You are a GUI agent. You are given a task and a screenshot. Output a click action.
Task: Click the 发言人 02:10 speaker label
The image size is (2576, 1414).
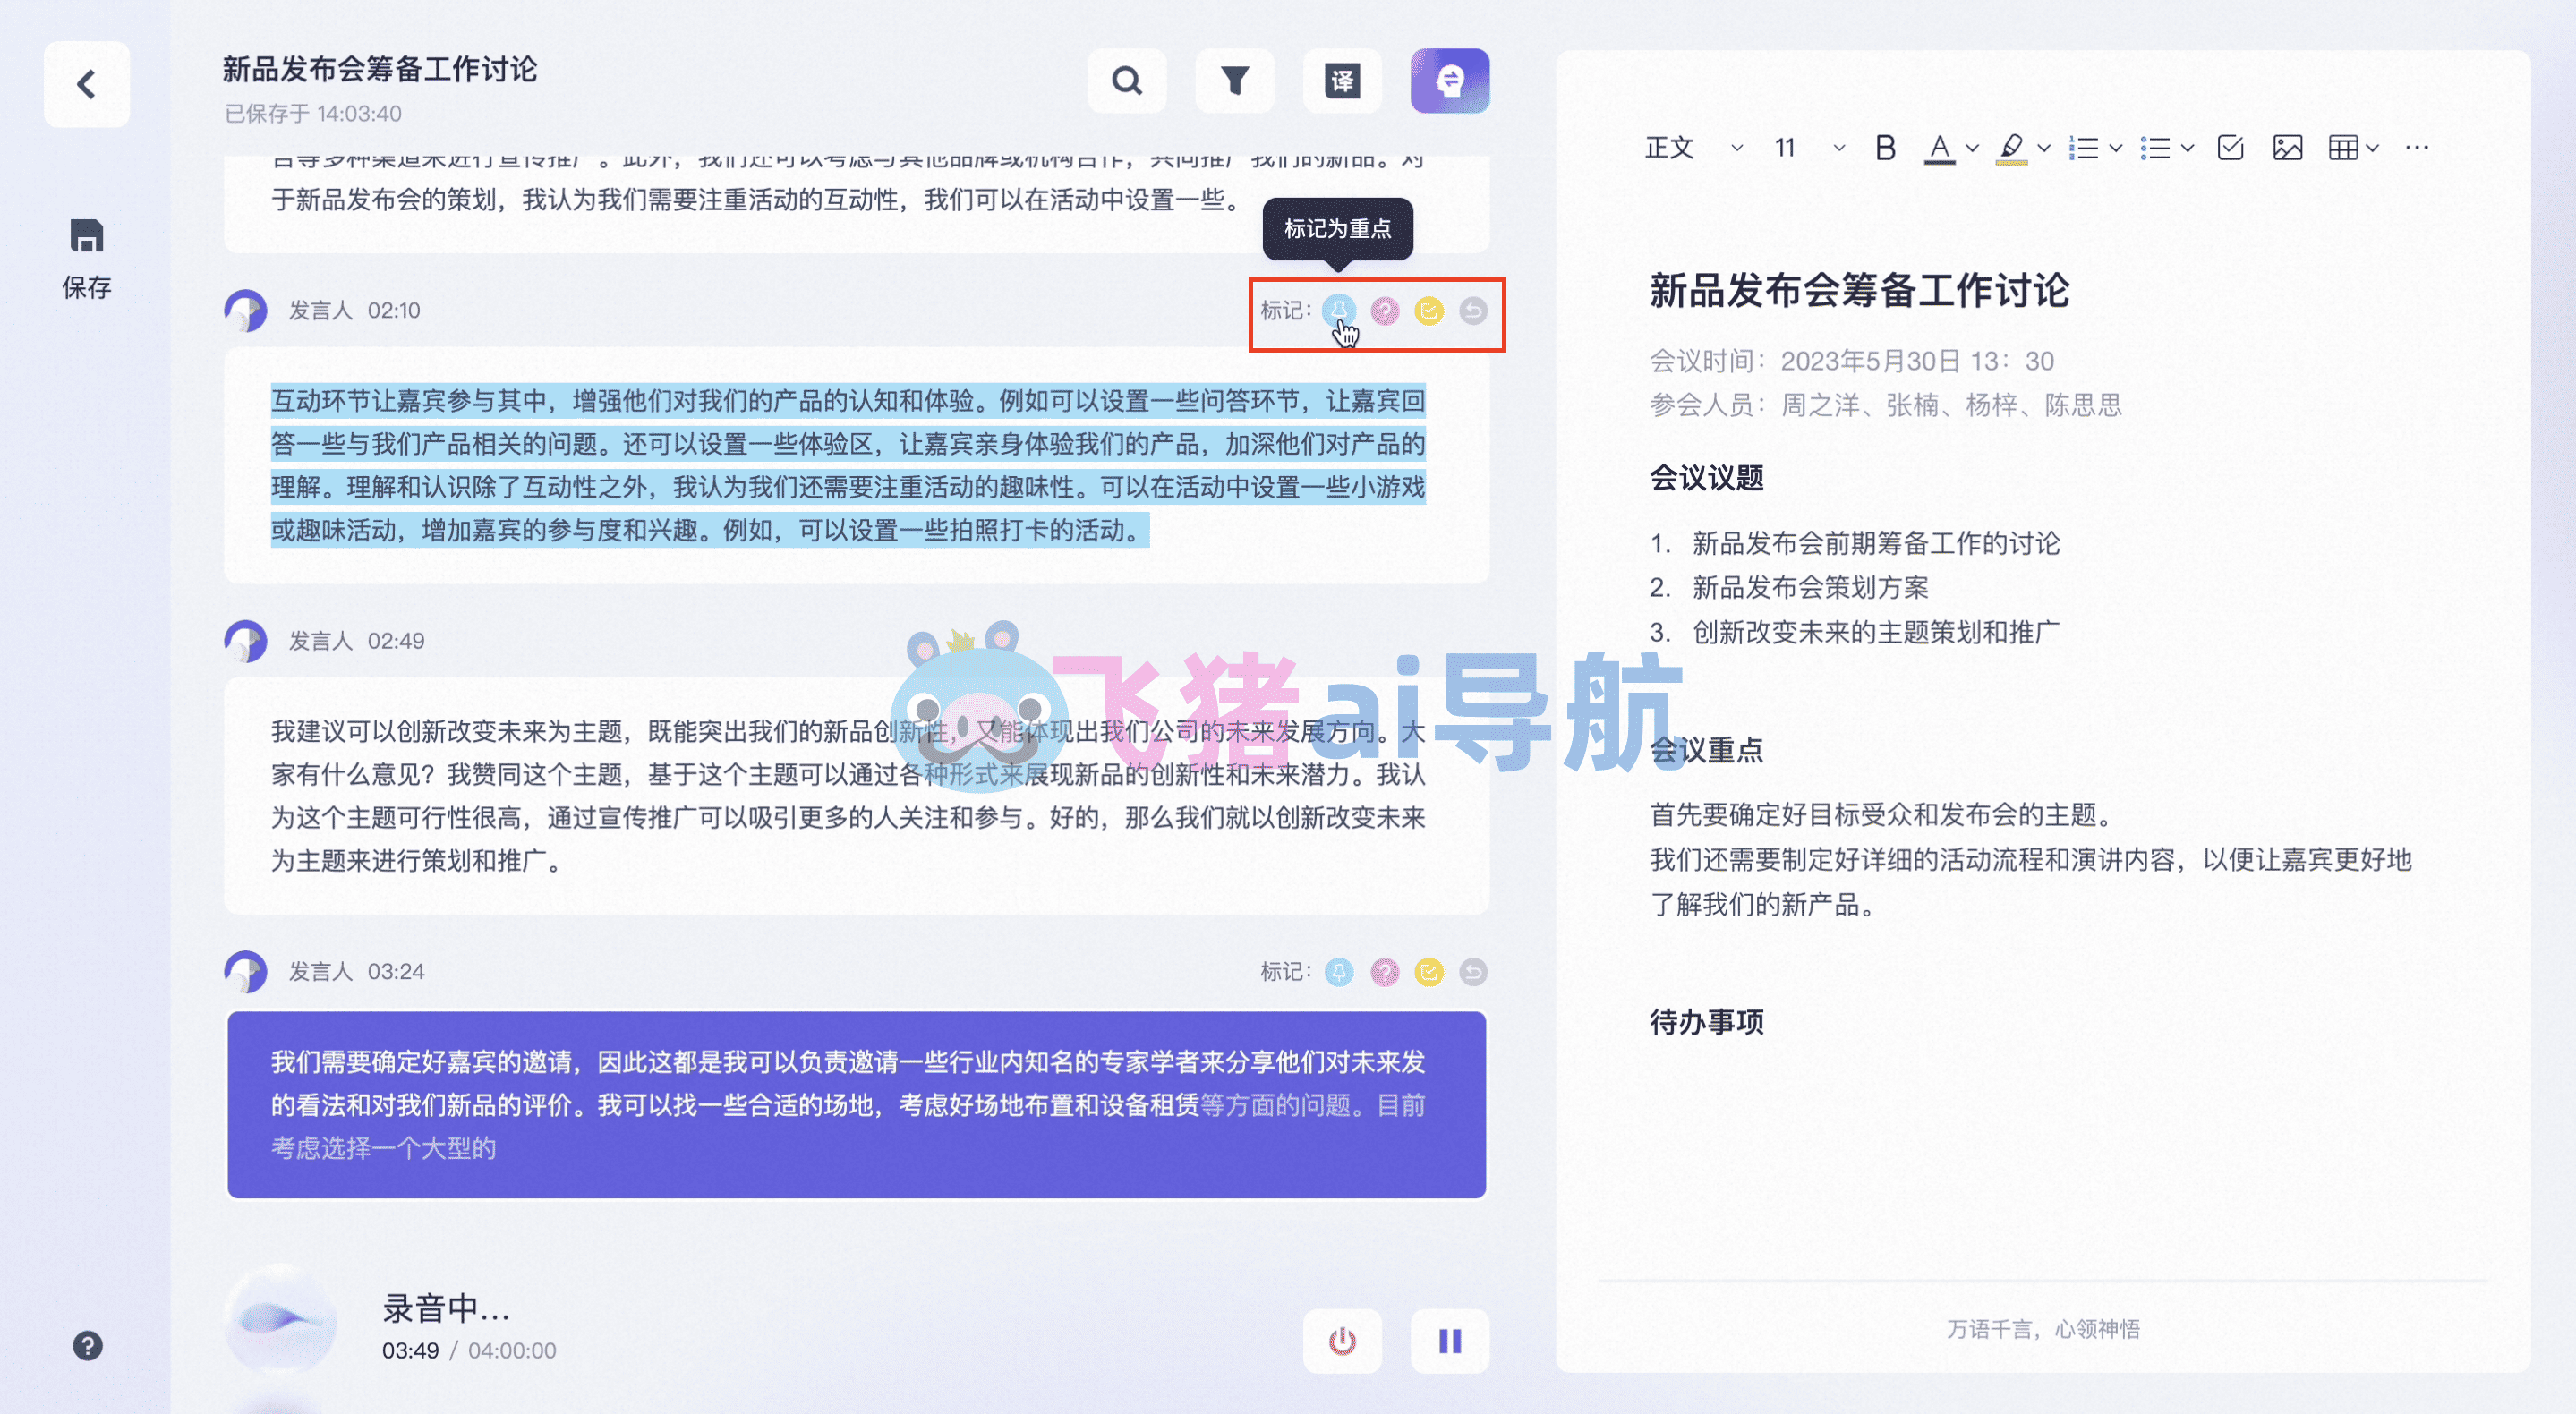pos(354,311)
